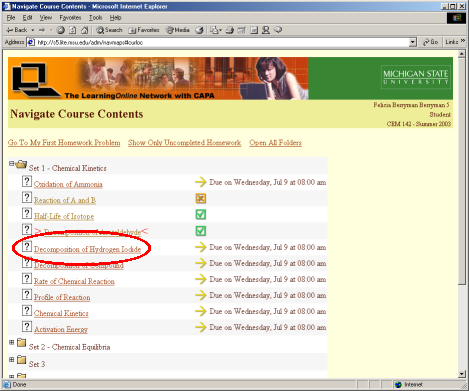The height and width of the screenshot is (391, 469).
Task: Open the Back history dropdown arrow
Action: click(x=33, y=30)
